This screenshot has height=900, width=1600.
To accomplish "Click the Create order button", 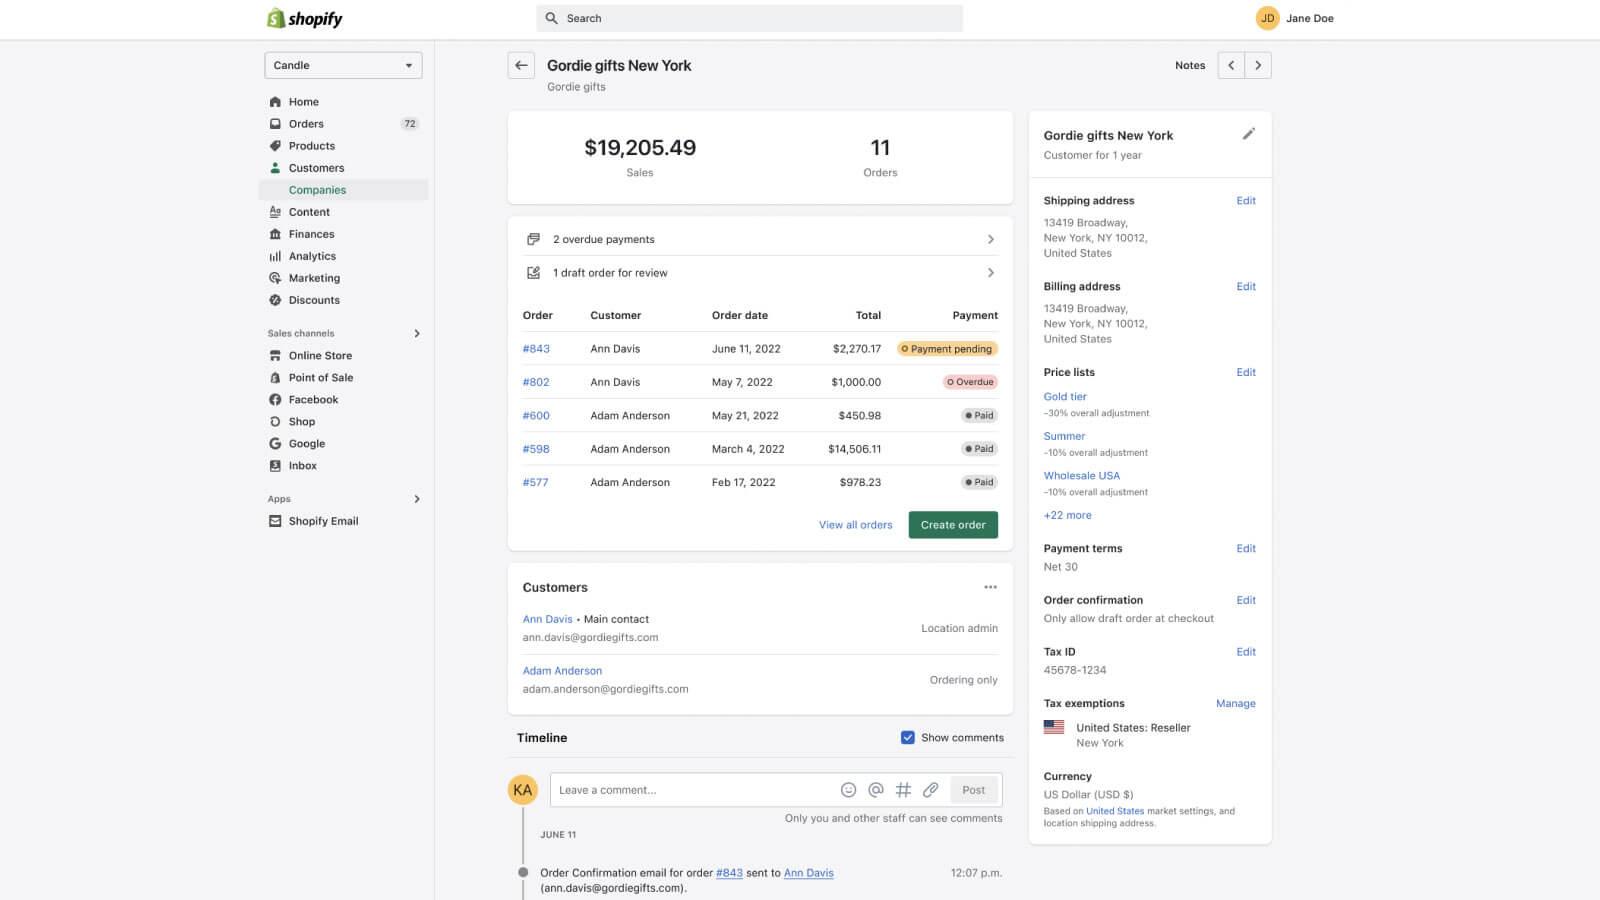I will click(952, 525).
